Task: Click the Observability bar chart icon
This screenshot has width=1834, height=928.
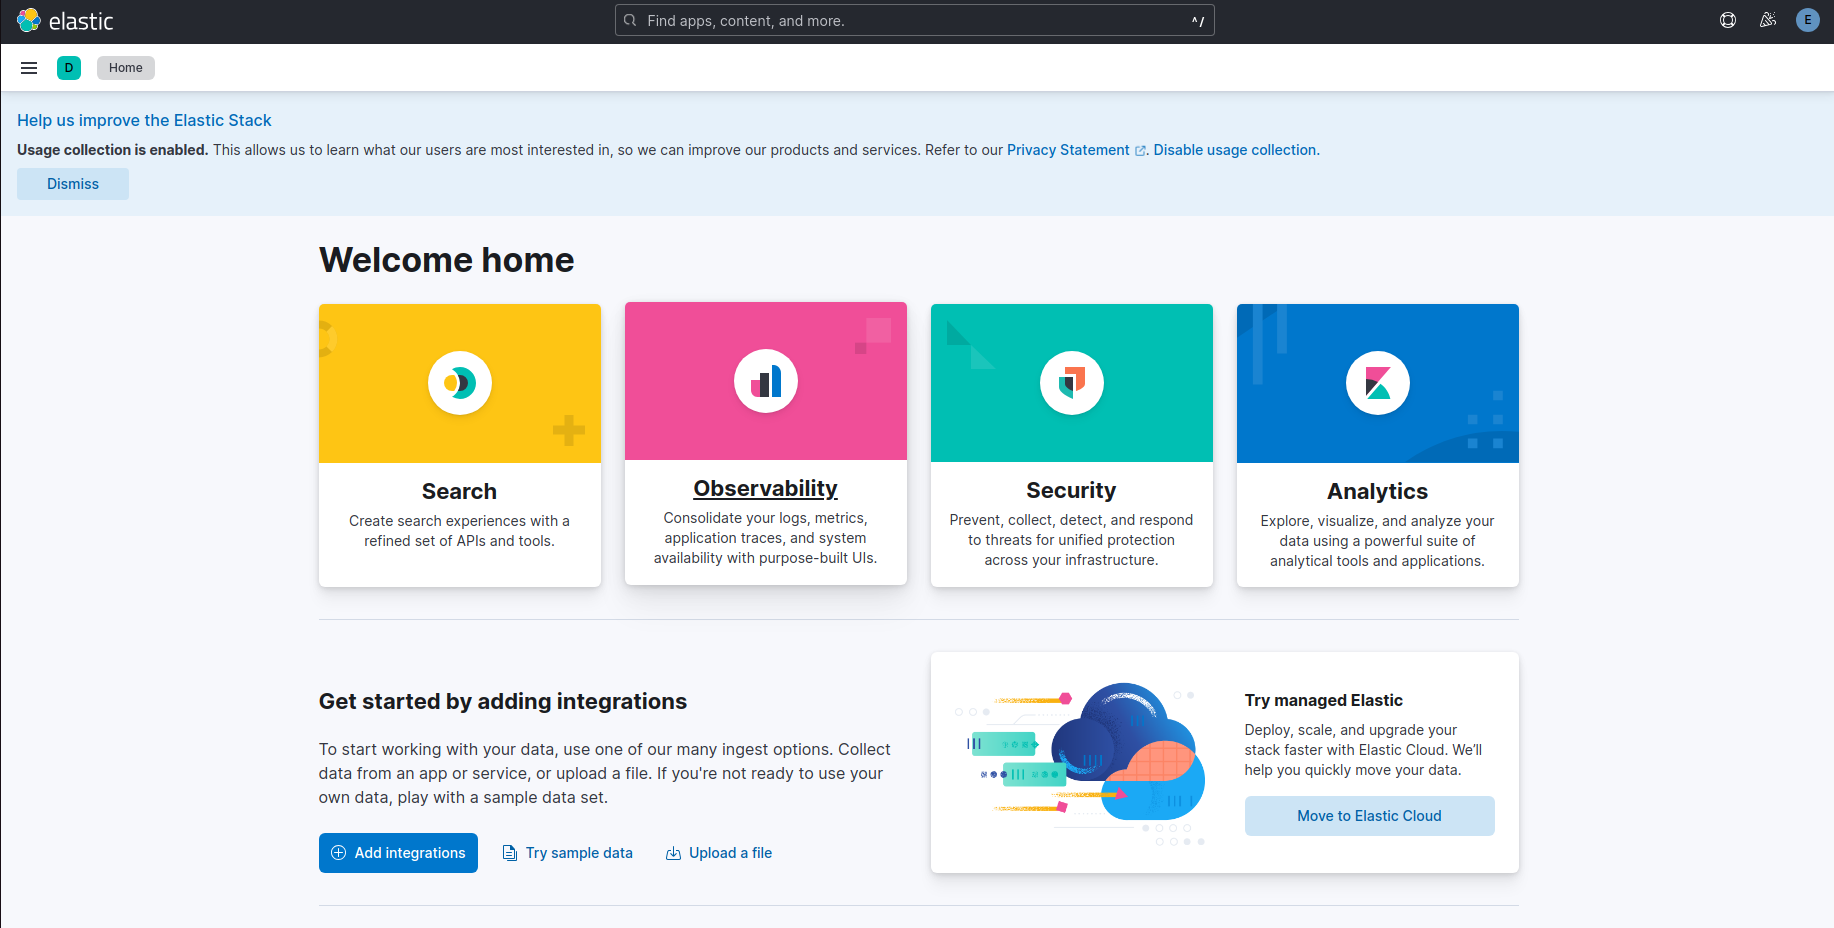Action: [x=766, y=381]
